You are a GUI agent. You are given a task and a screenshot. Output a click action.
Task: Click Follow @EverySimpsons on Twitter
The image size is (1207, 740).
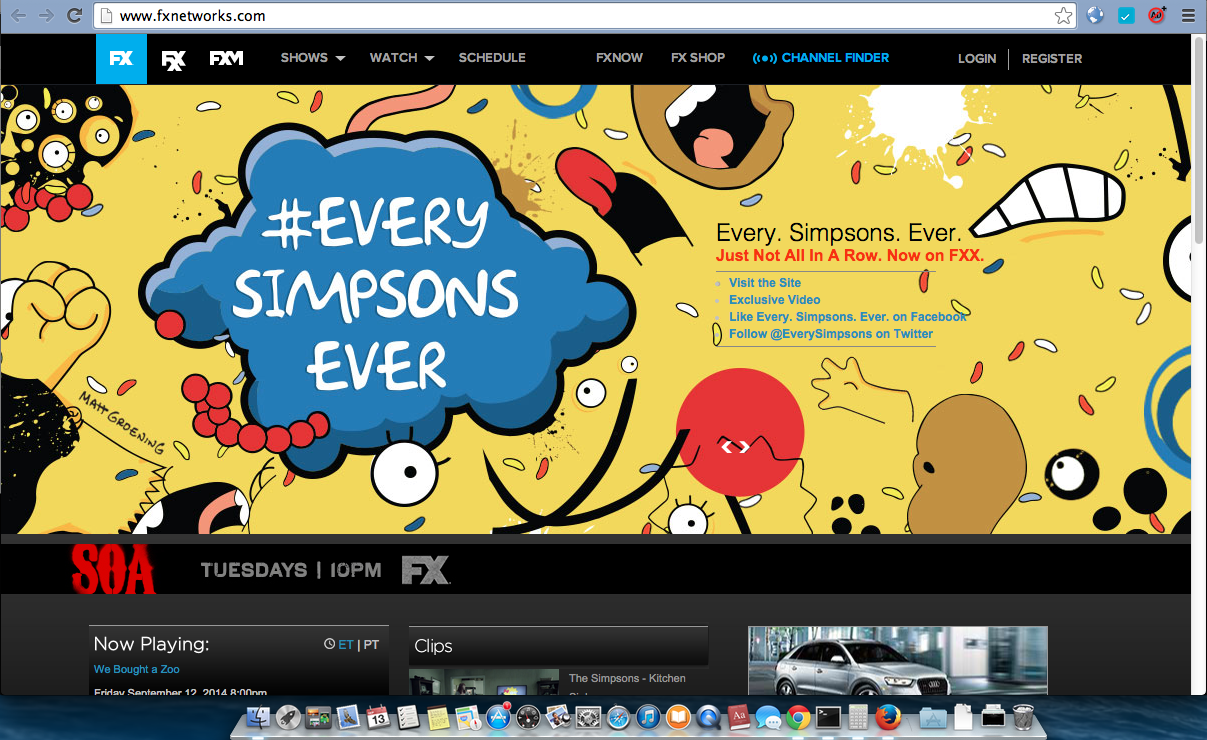[x=831, y=334]
